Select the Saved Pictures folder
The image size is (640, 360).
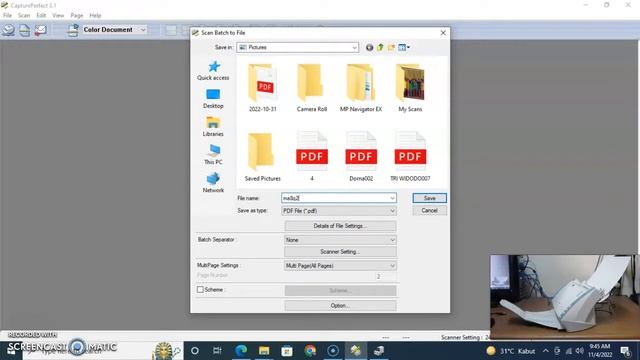[262, 157]
